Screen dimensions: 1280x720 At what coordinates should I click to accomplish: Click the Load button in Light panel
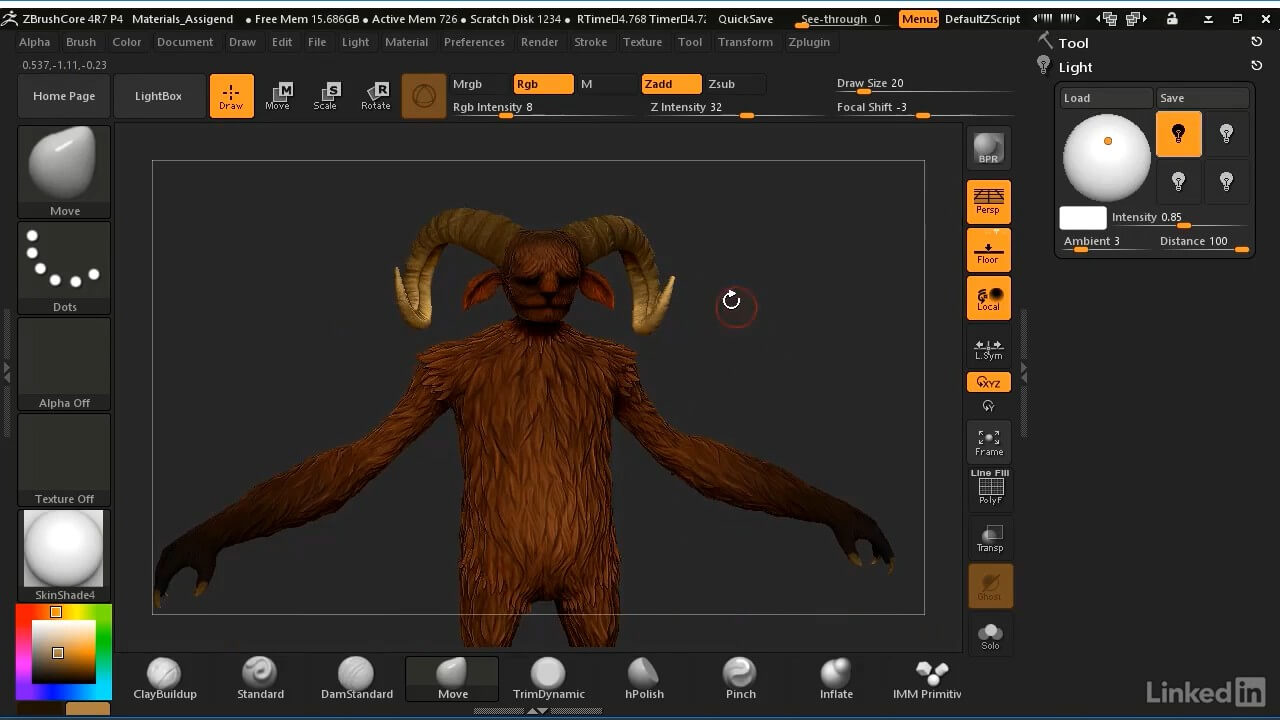click(x=1106, y=98)
